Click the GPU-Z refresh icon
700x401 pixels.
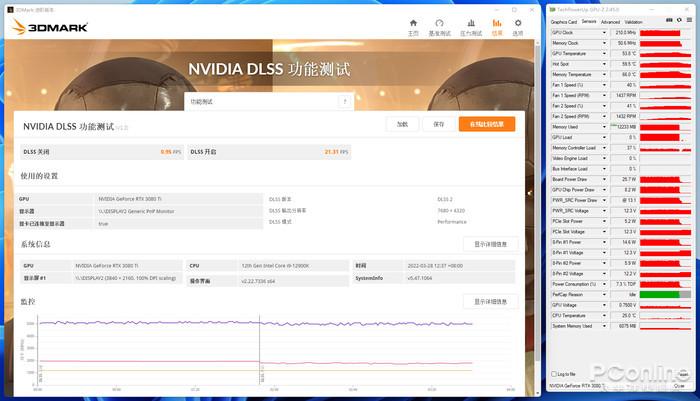tap(679, 20)
